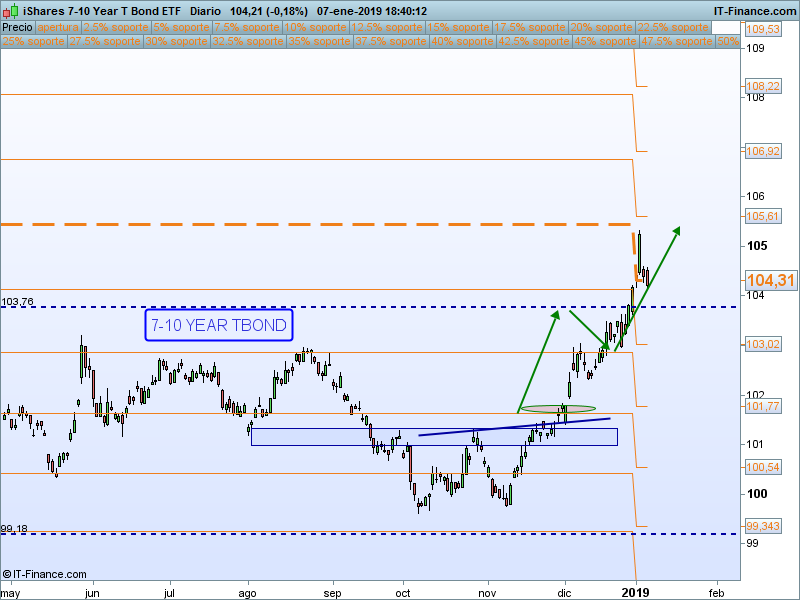Open the IT-Finance.com link at top right

click(753, 10)
